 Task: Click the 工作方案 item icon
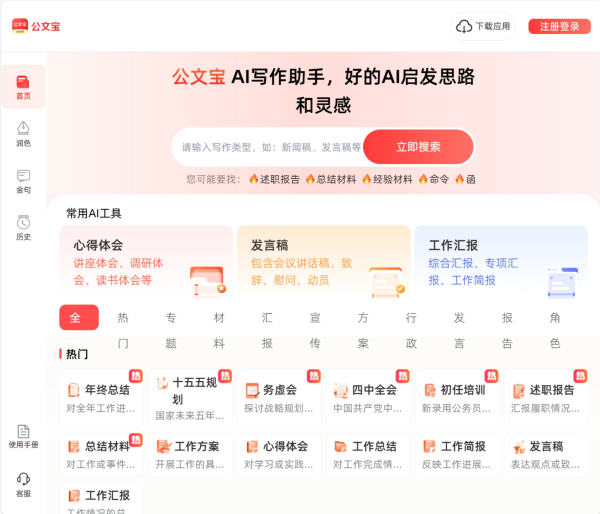point(164,446)
